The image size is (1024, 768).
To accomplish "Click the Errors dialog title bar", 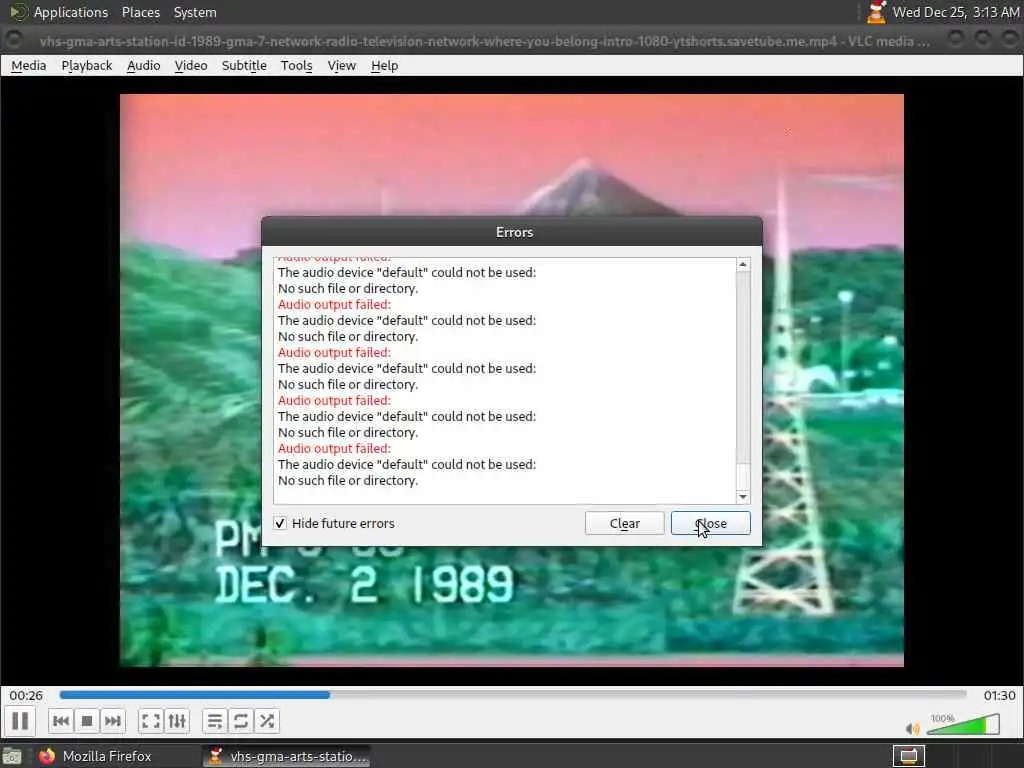I will (512, 232).
